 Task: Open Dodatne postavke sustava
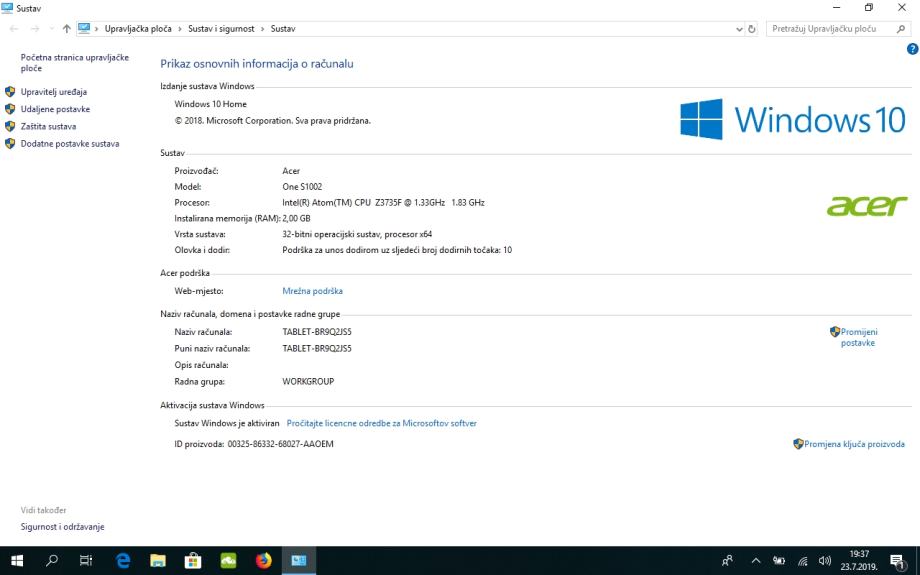[70, 144]
